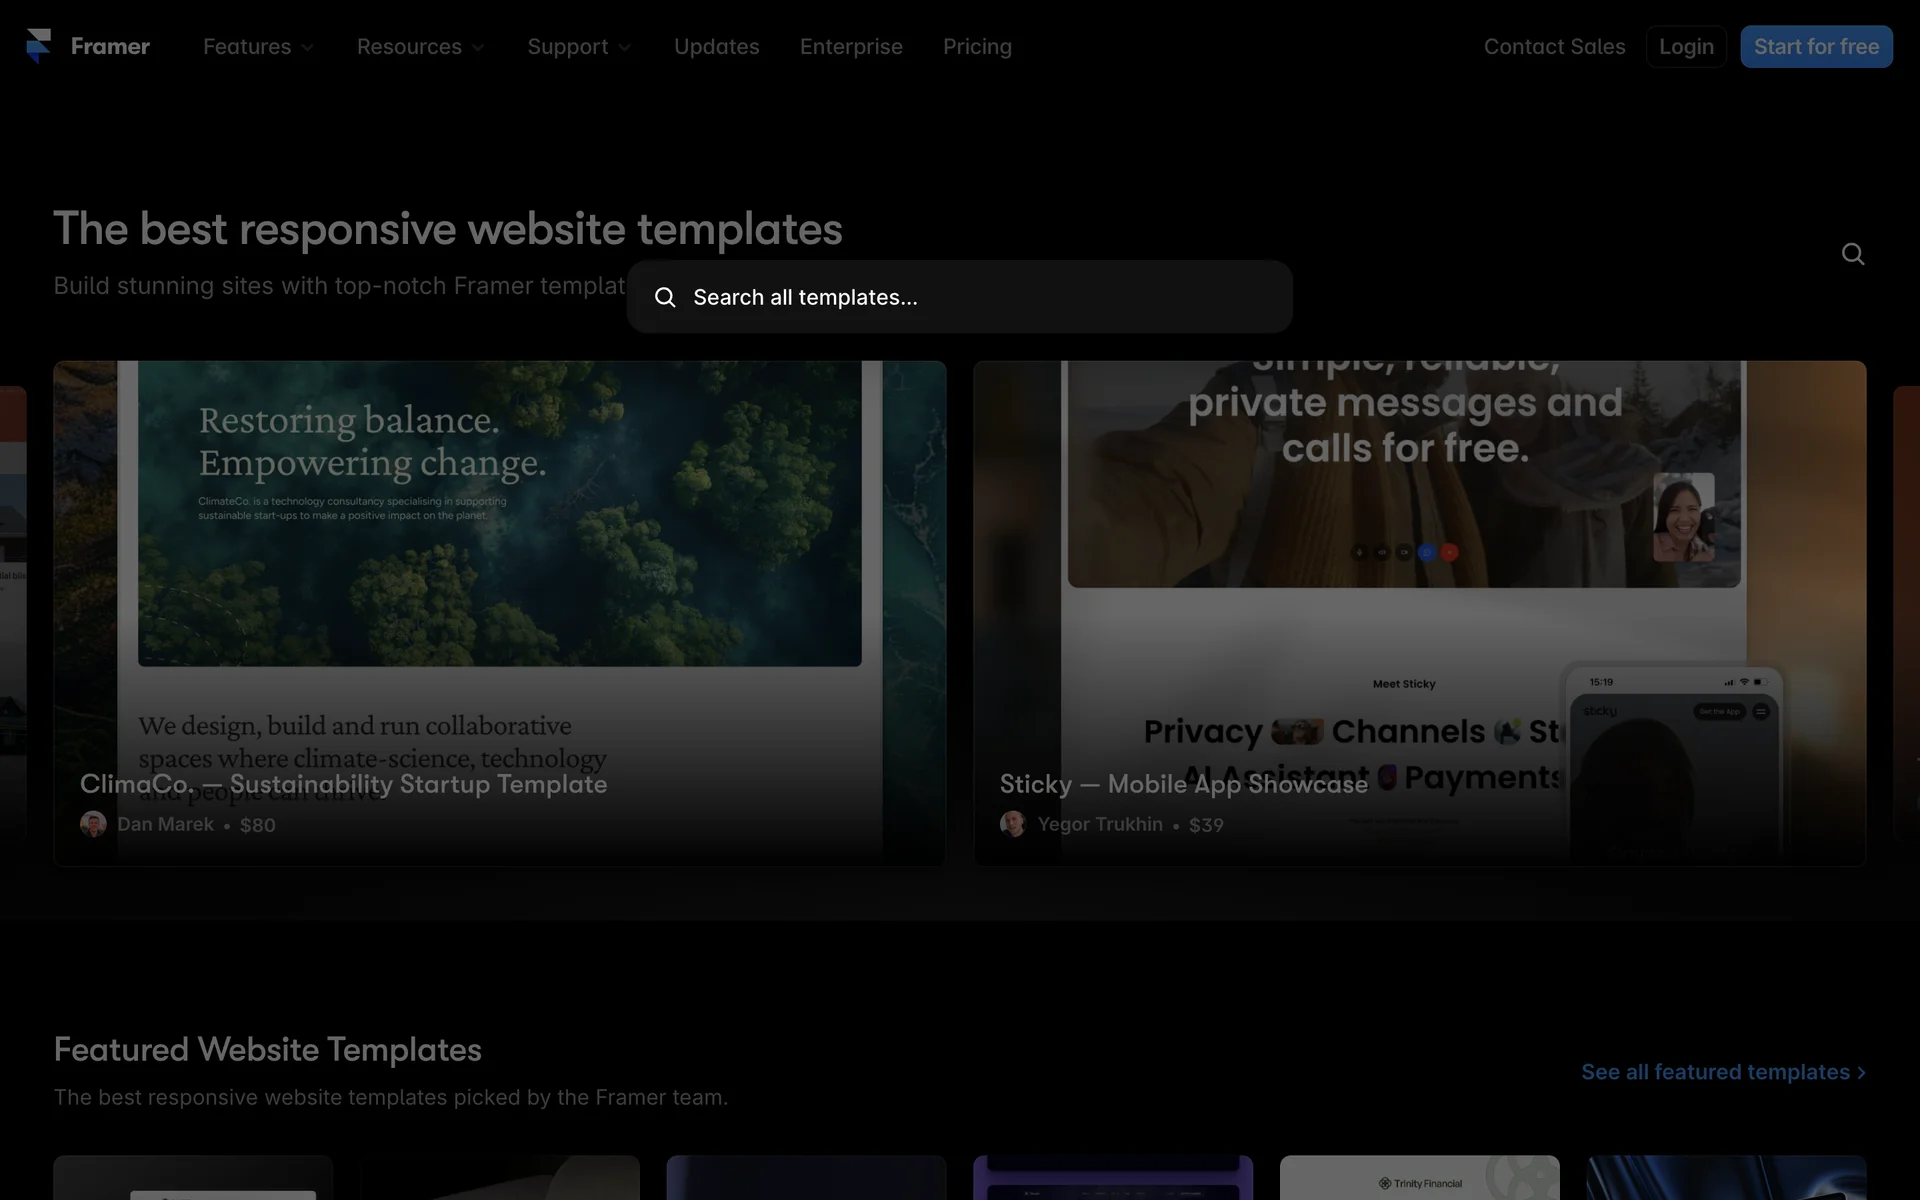
Task: Click the Framer logo icon
Action: pos(38,46)
